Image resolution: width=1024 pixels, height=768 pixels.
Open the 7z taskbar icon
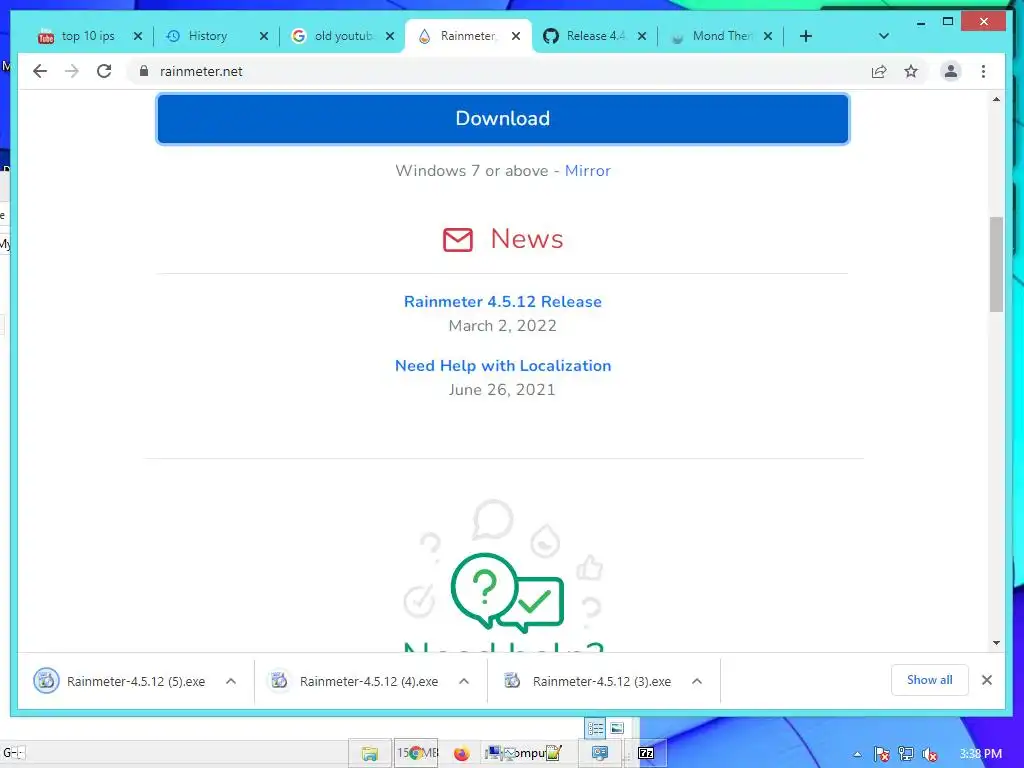[647, 753]
